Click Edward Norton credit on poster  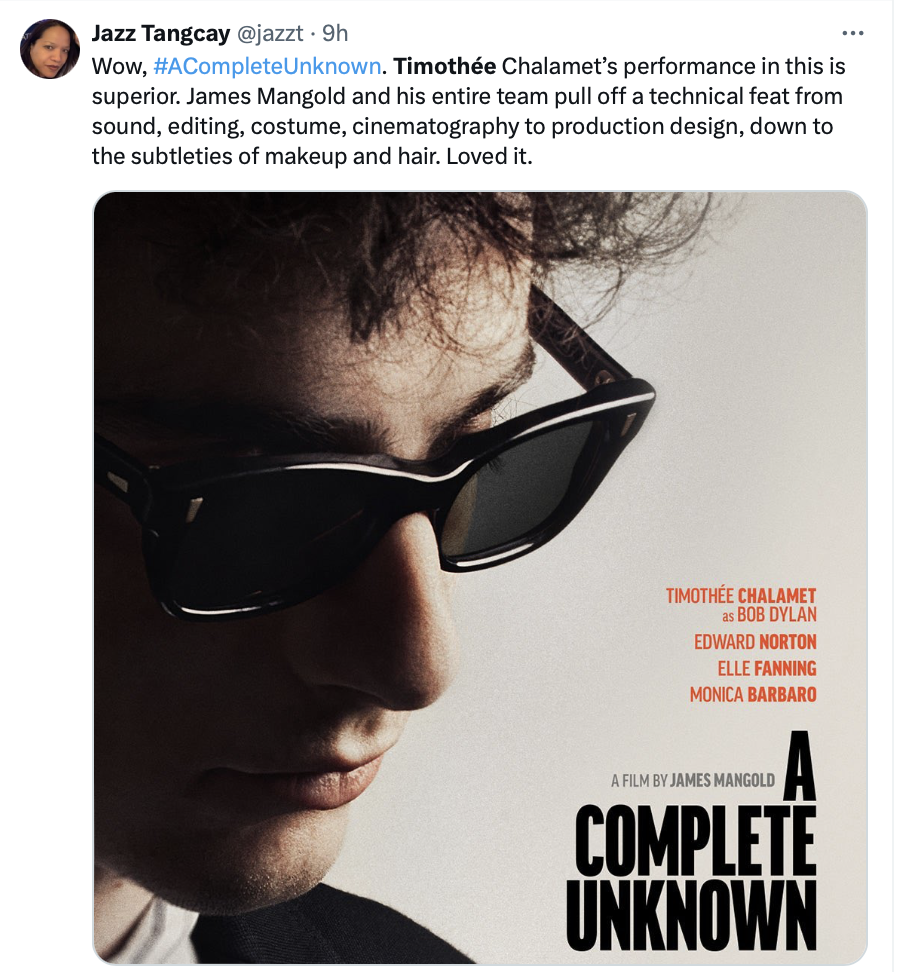[755, 642]
